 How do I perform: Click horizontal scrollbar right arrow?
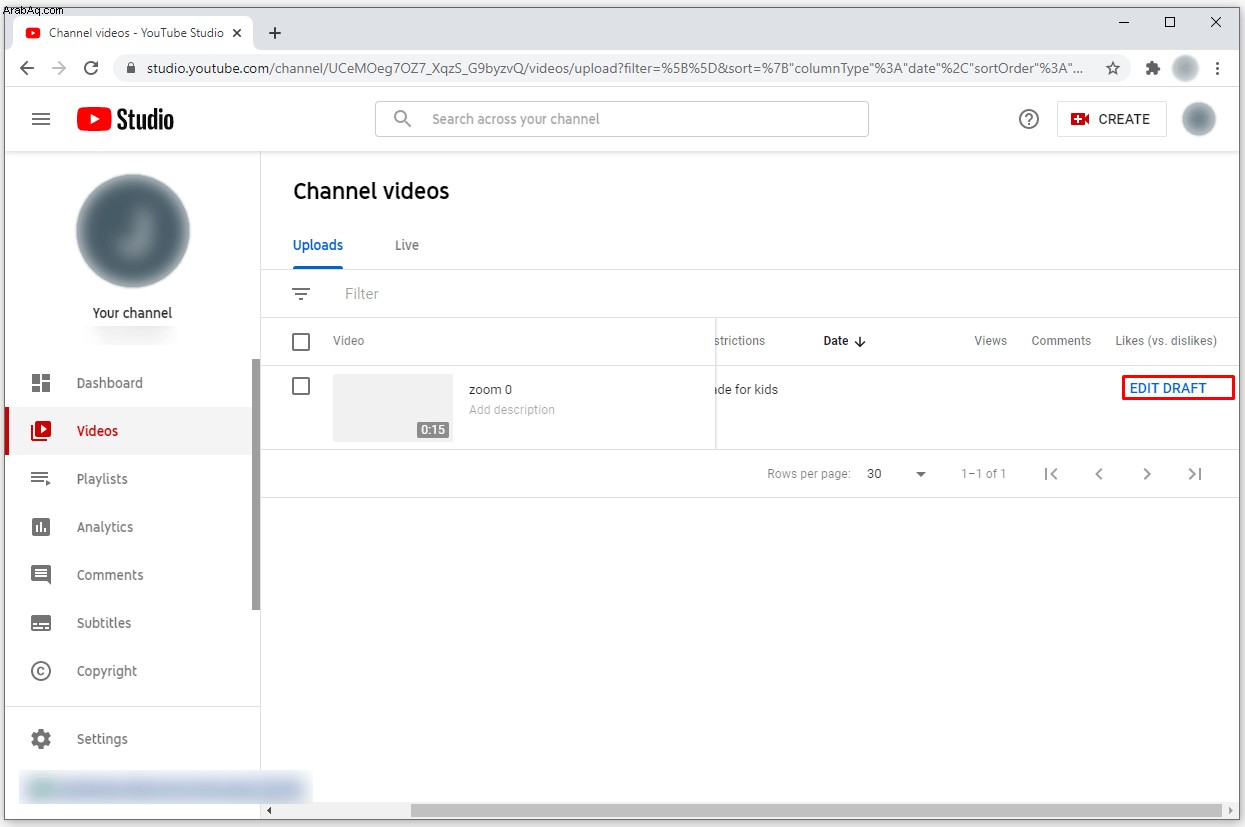[1231, 810]
